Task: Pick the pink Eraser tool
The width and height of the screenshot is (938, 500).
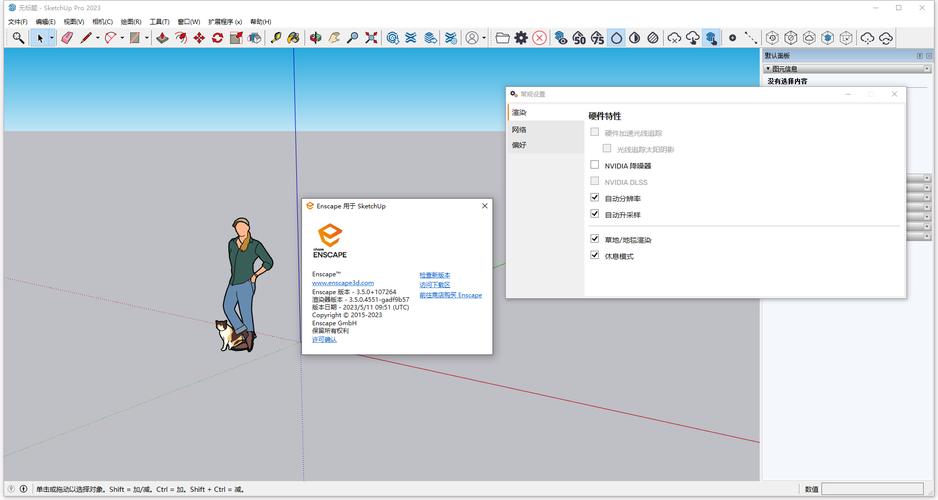Action: [x=67, y=38]
